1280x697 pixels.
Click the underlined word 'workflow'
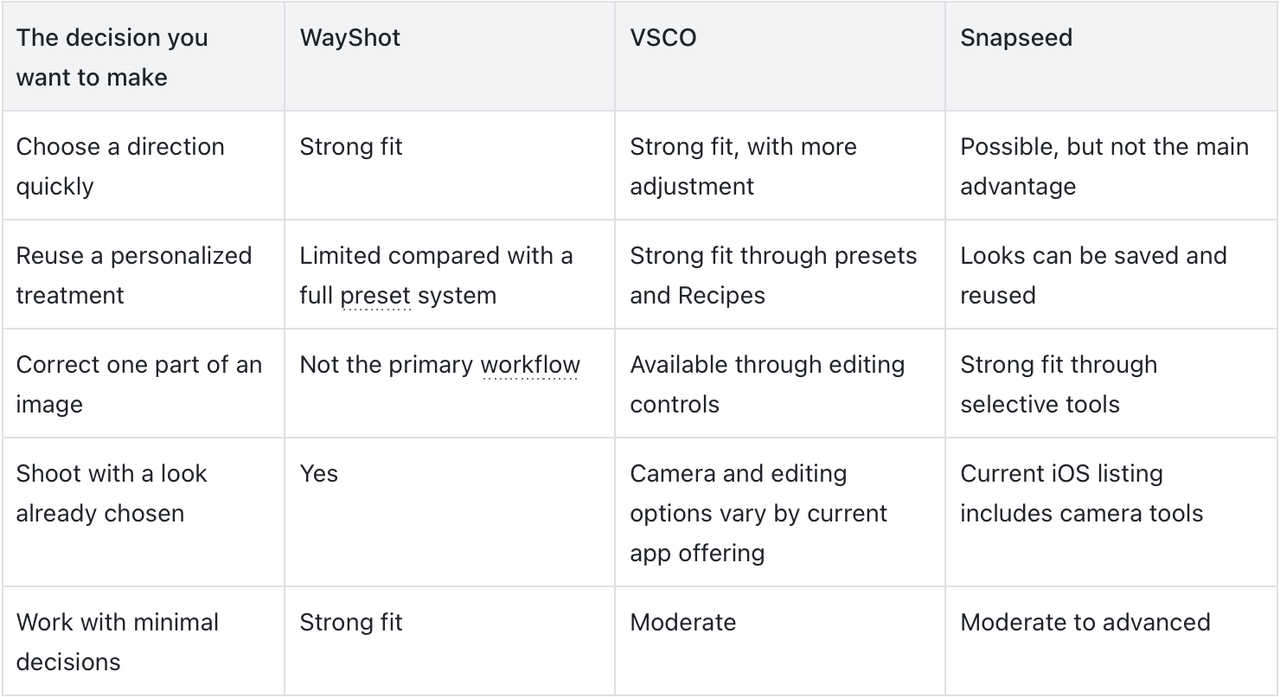[x=530, y=365]
